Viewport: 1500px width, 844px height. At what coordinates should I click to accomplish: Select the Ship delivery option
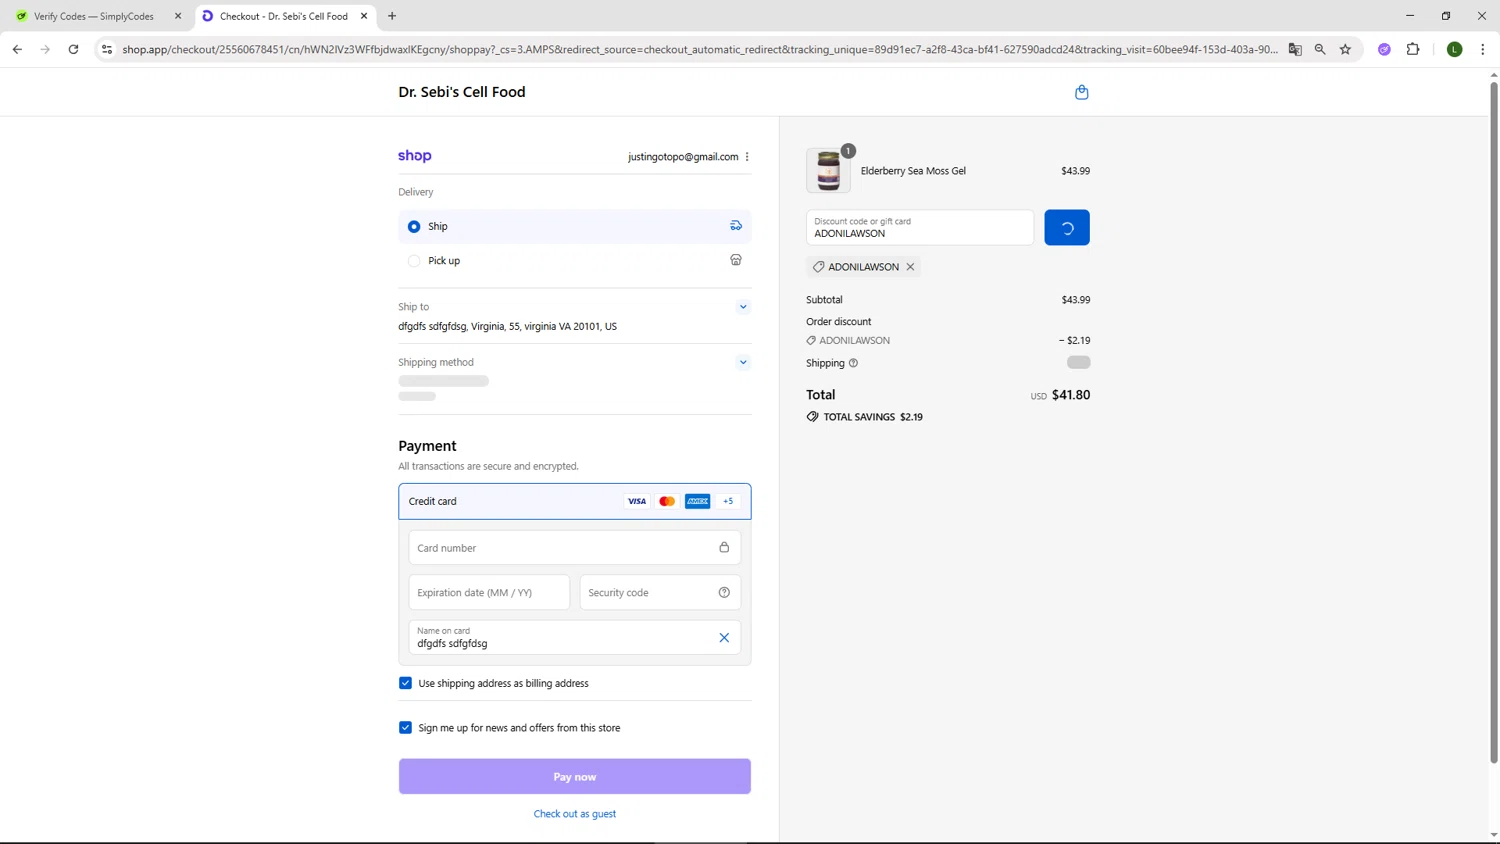pos(414,227)
